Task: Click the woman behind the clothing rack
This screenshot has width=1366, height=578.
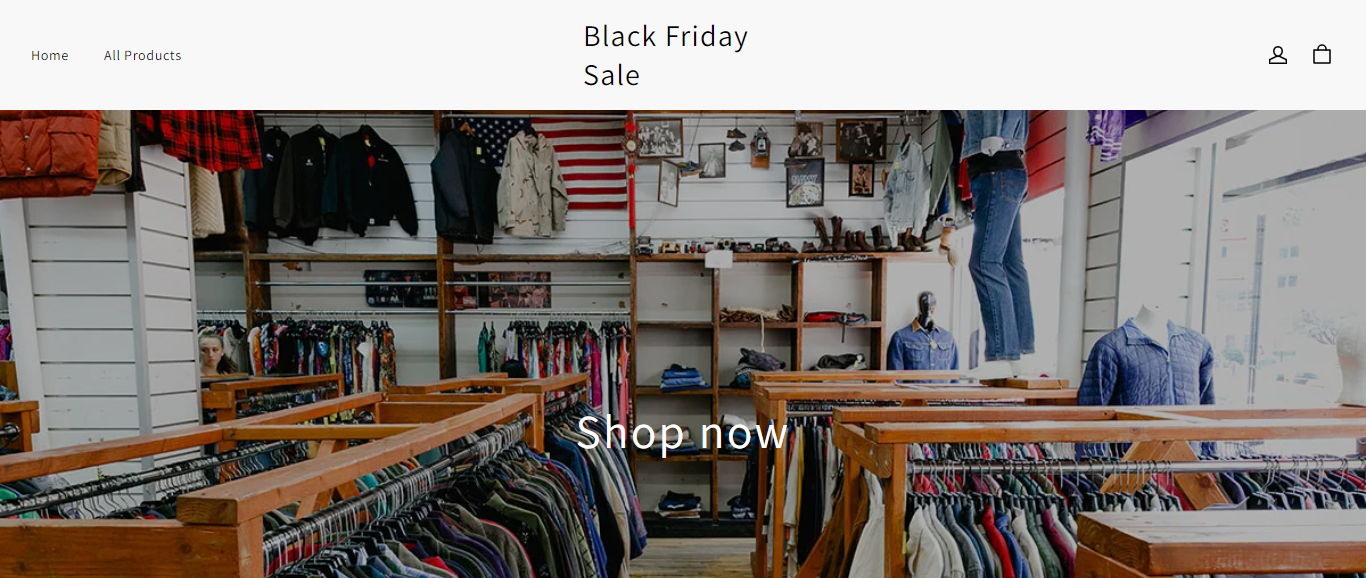Action: pos(211,353)
